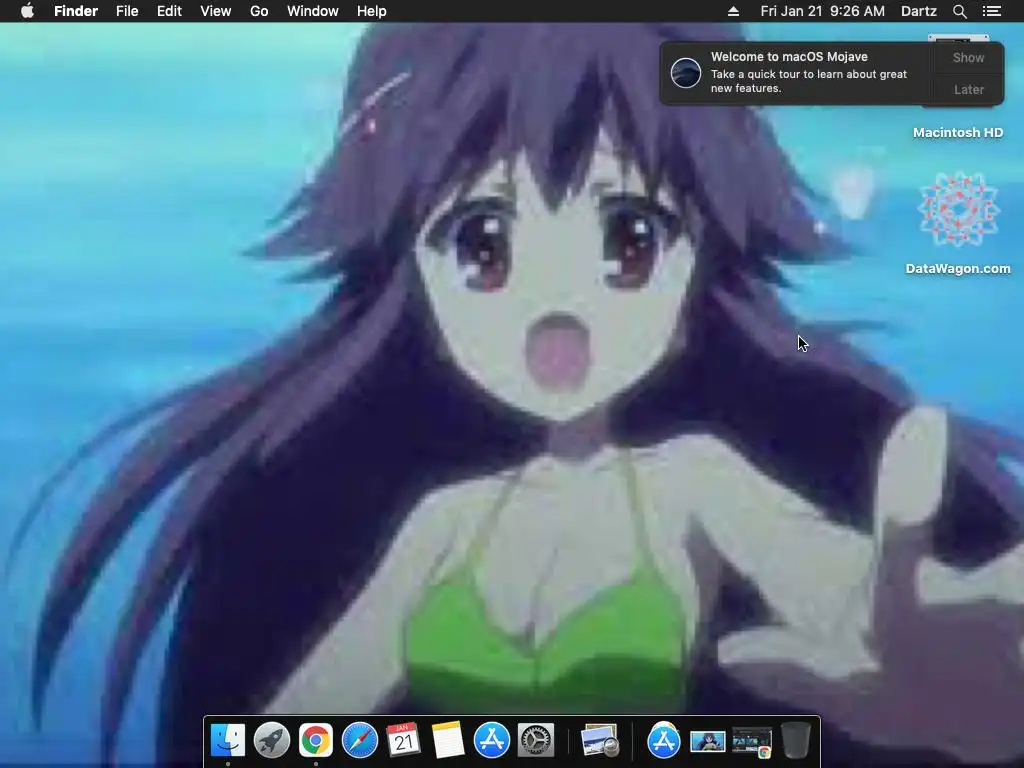This screenshot has width=1024, height=768.
Task: Open the Go menu
Action: [x=259, y=11]
